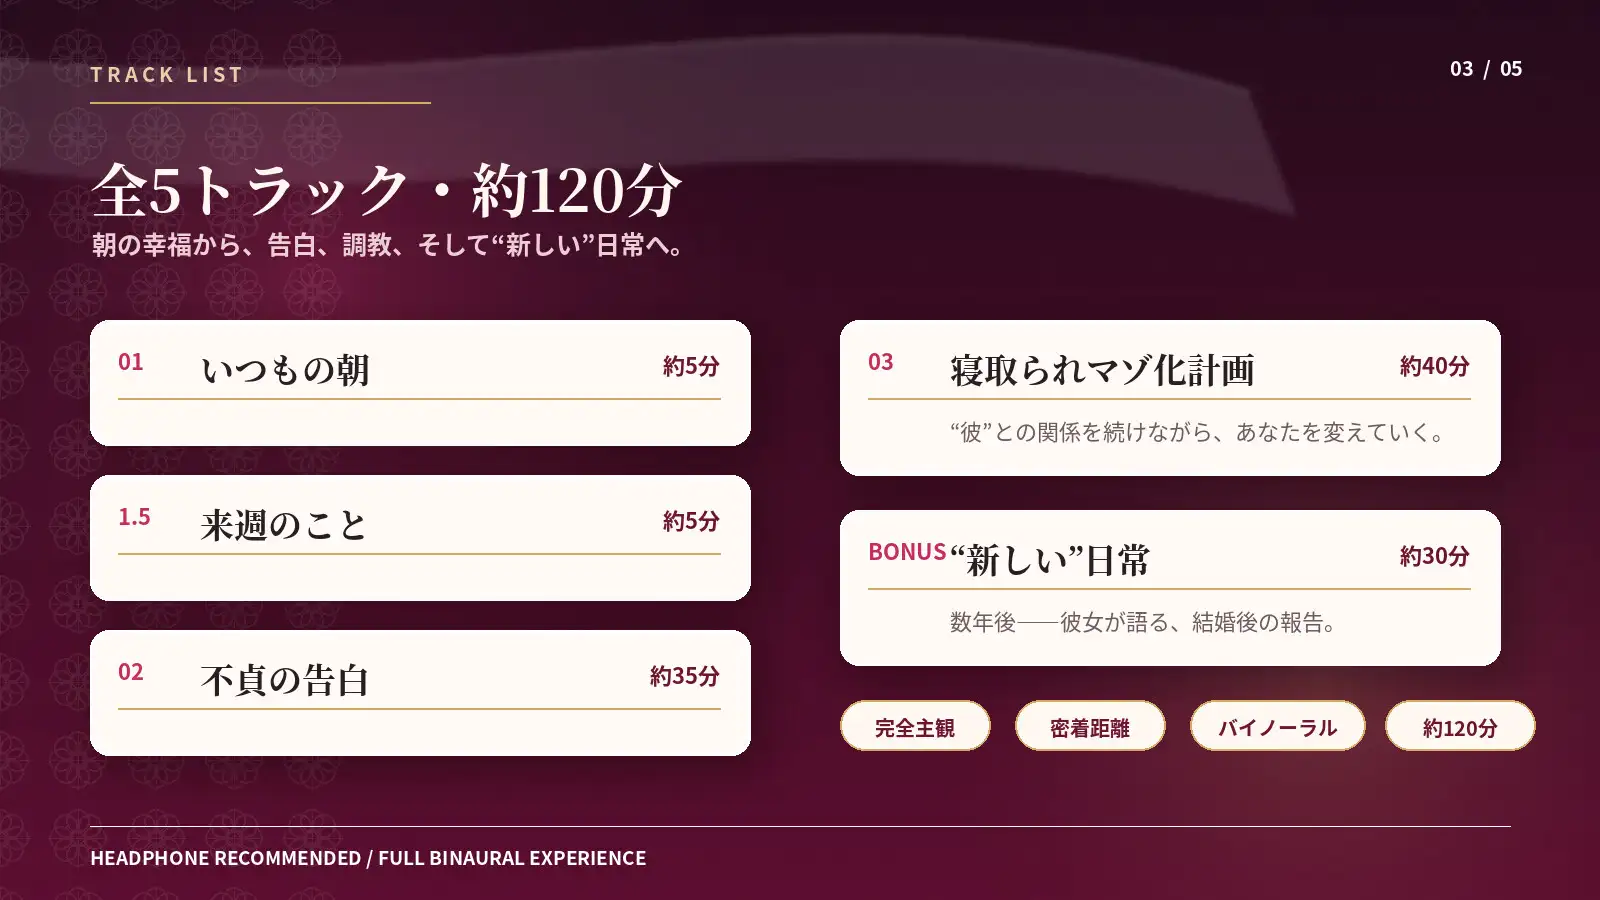Click the subtitle 朝の幸福から、告白 line
Viewport: 1600px width, 900px height.
pyautogui.click(x=390, y=245)
